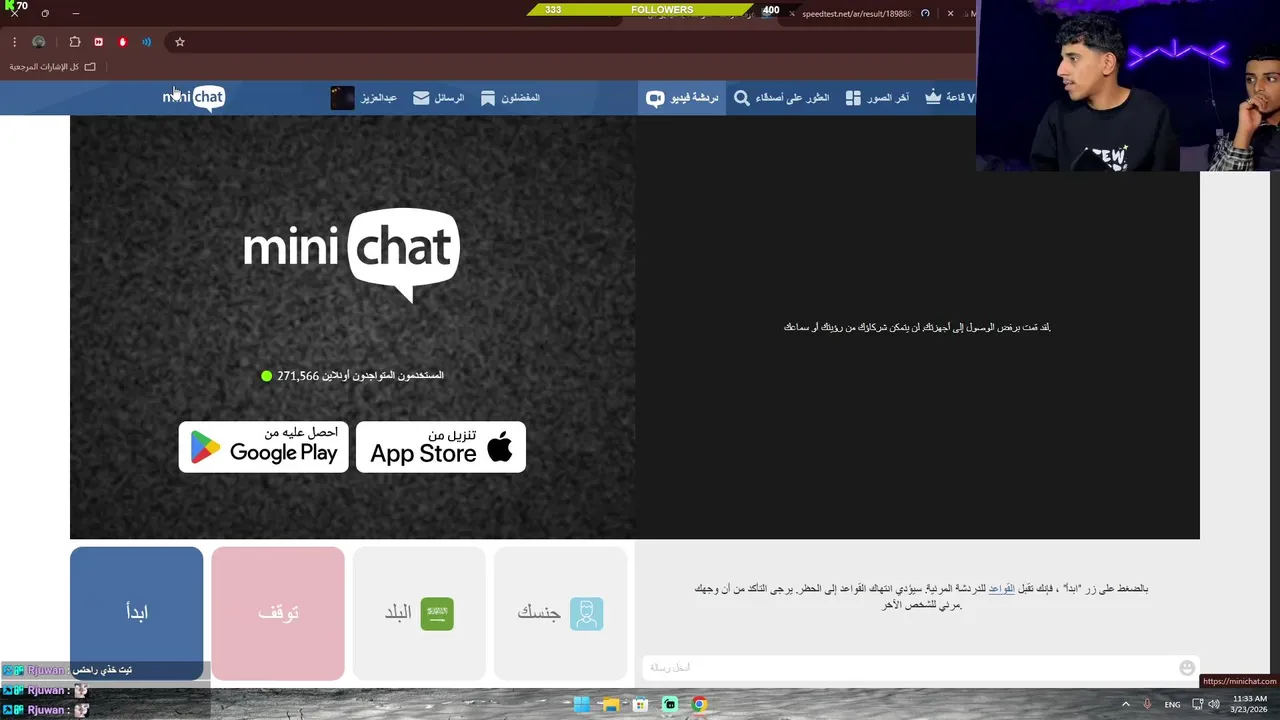This screenshot has width=1280, height=720.
Task: Click the magnifier search icon in header
Action: click(x=741, y=98)
